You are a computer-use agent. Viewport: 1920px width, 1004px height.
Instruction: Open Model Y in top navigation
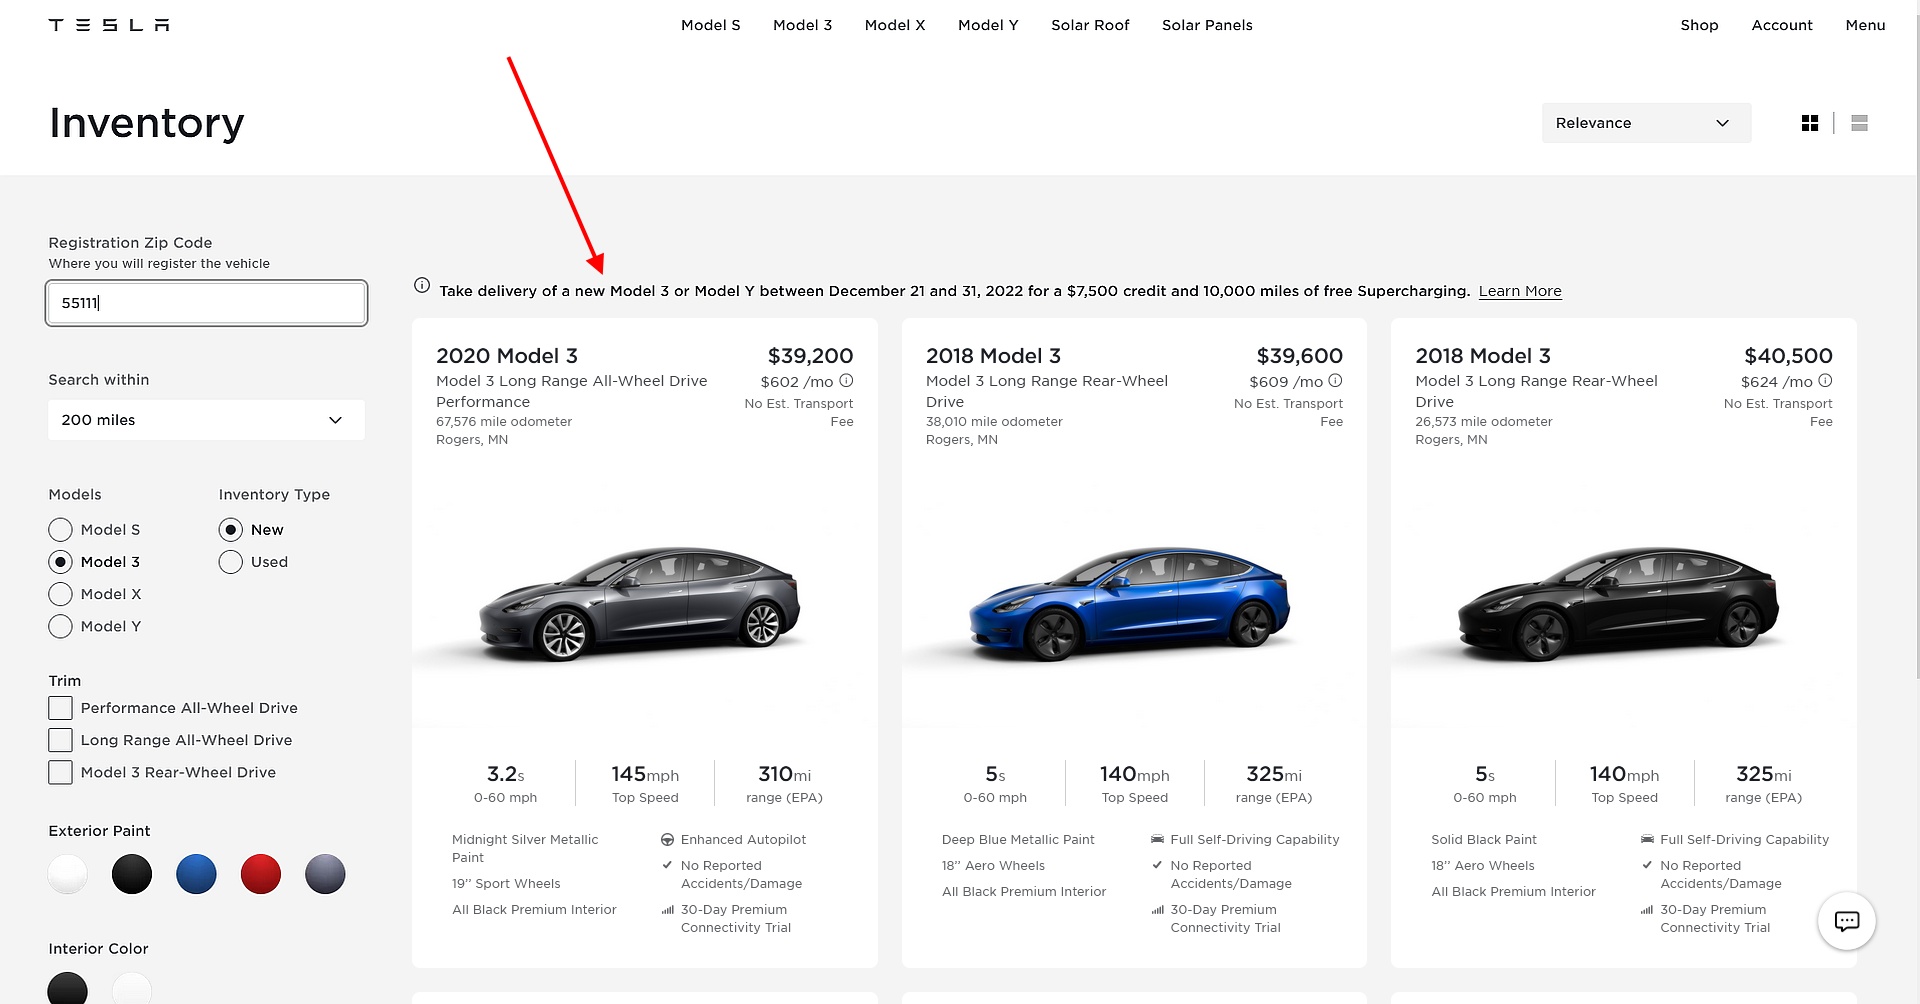(988, 25)
